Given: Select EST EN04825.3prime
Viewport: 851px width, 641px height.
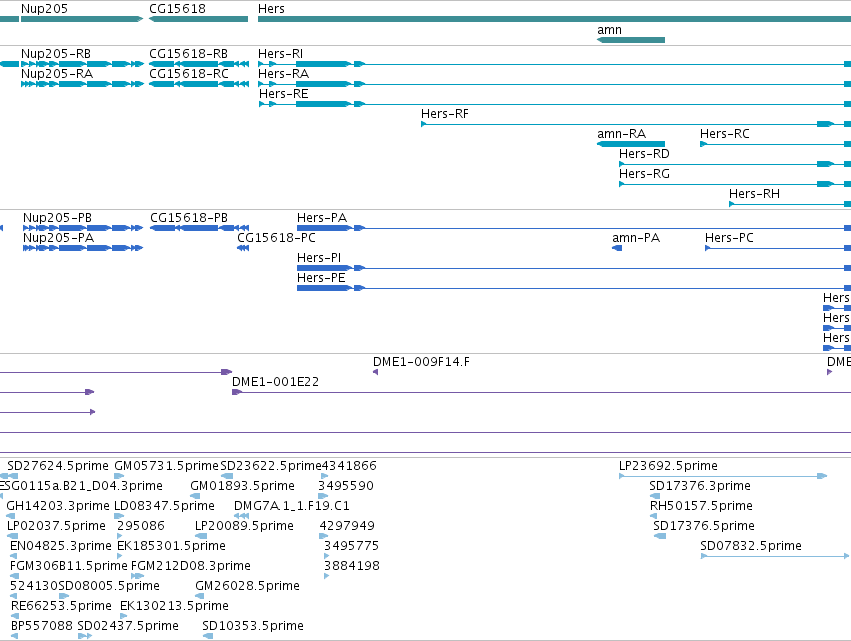Looking at the screenshot, I should pos(61,547).
